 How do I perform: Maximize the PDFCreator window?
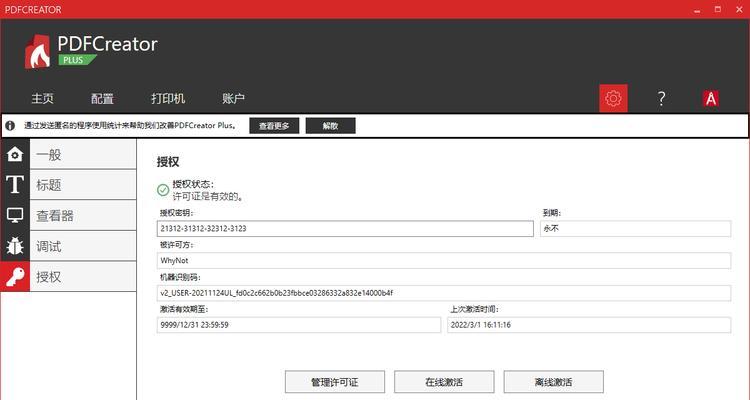[x=717, y=9]
